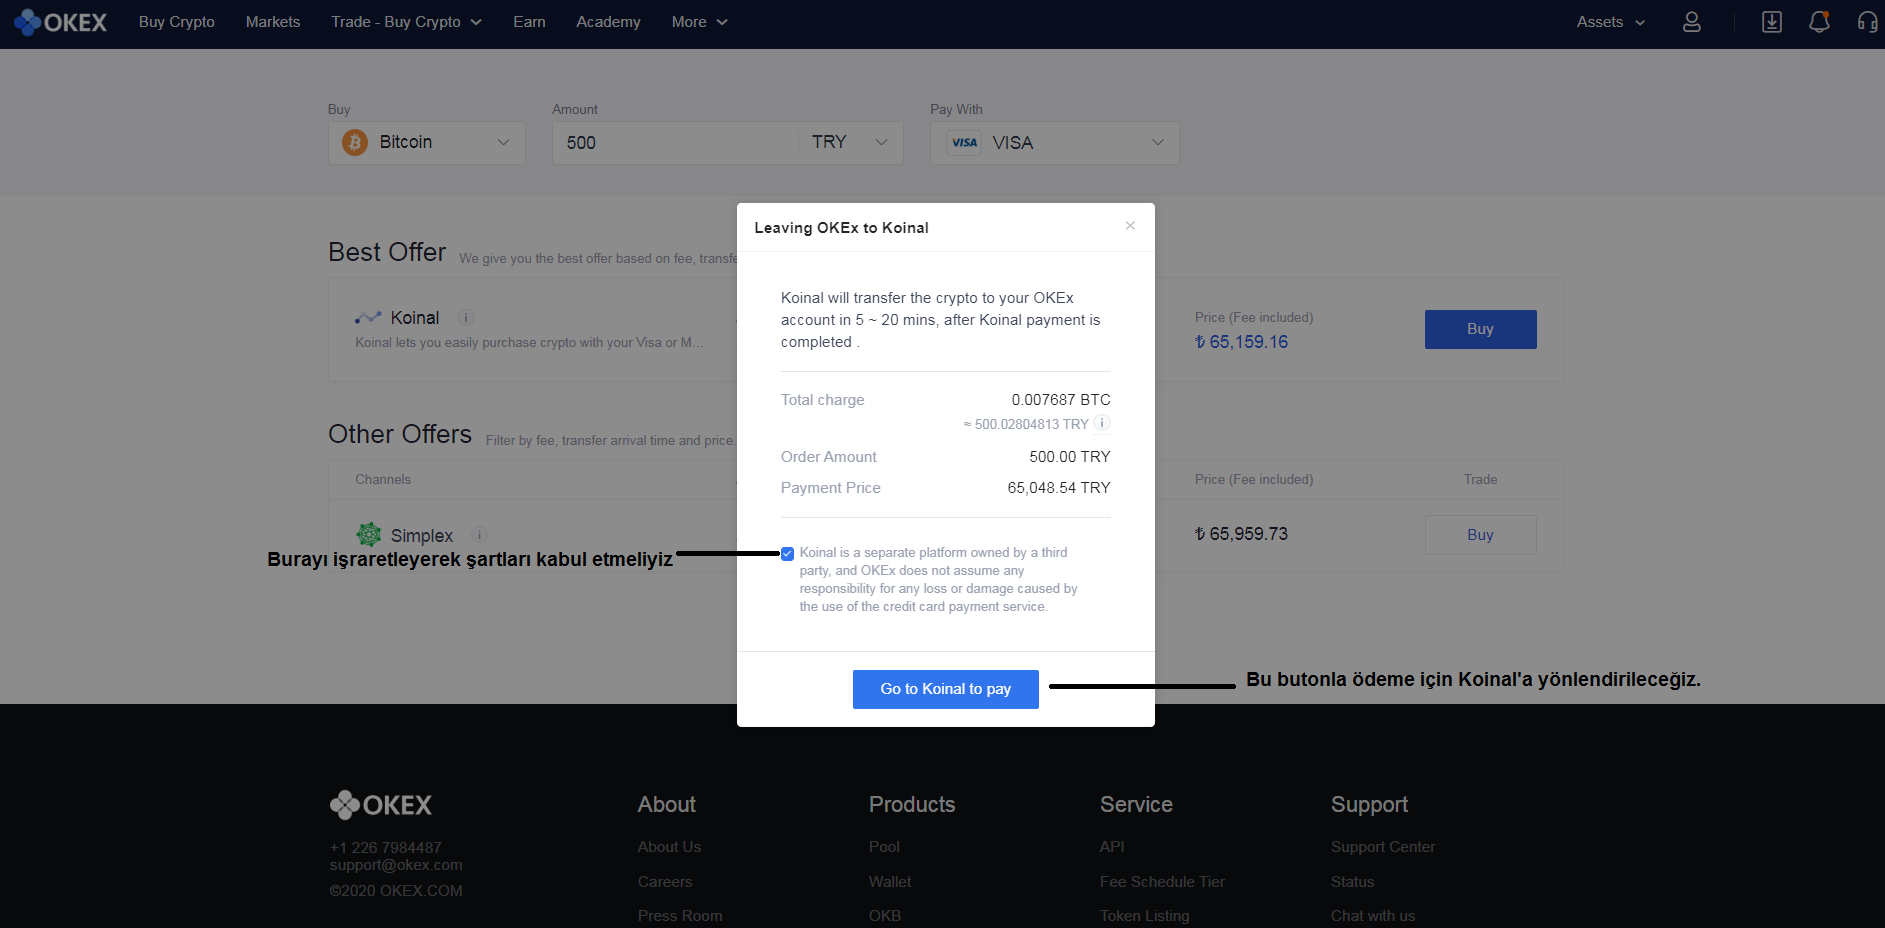1885x928 pixels.
Task: Click the Koinal logo icon
Action: [368, 318]
